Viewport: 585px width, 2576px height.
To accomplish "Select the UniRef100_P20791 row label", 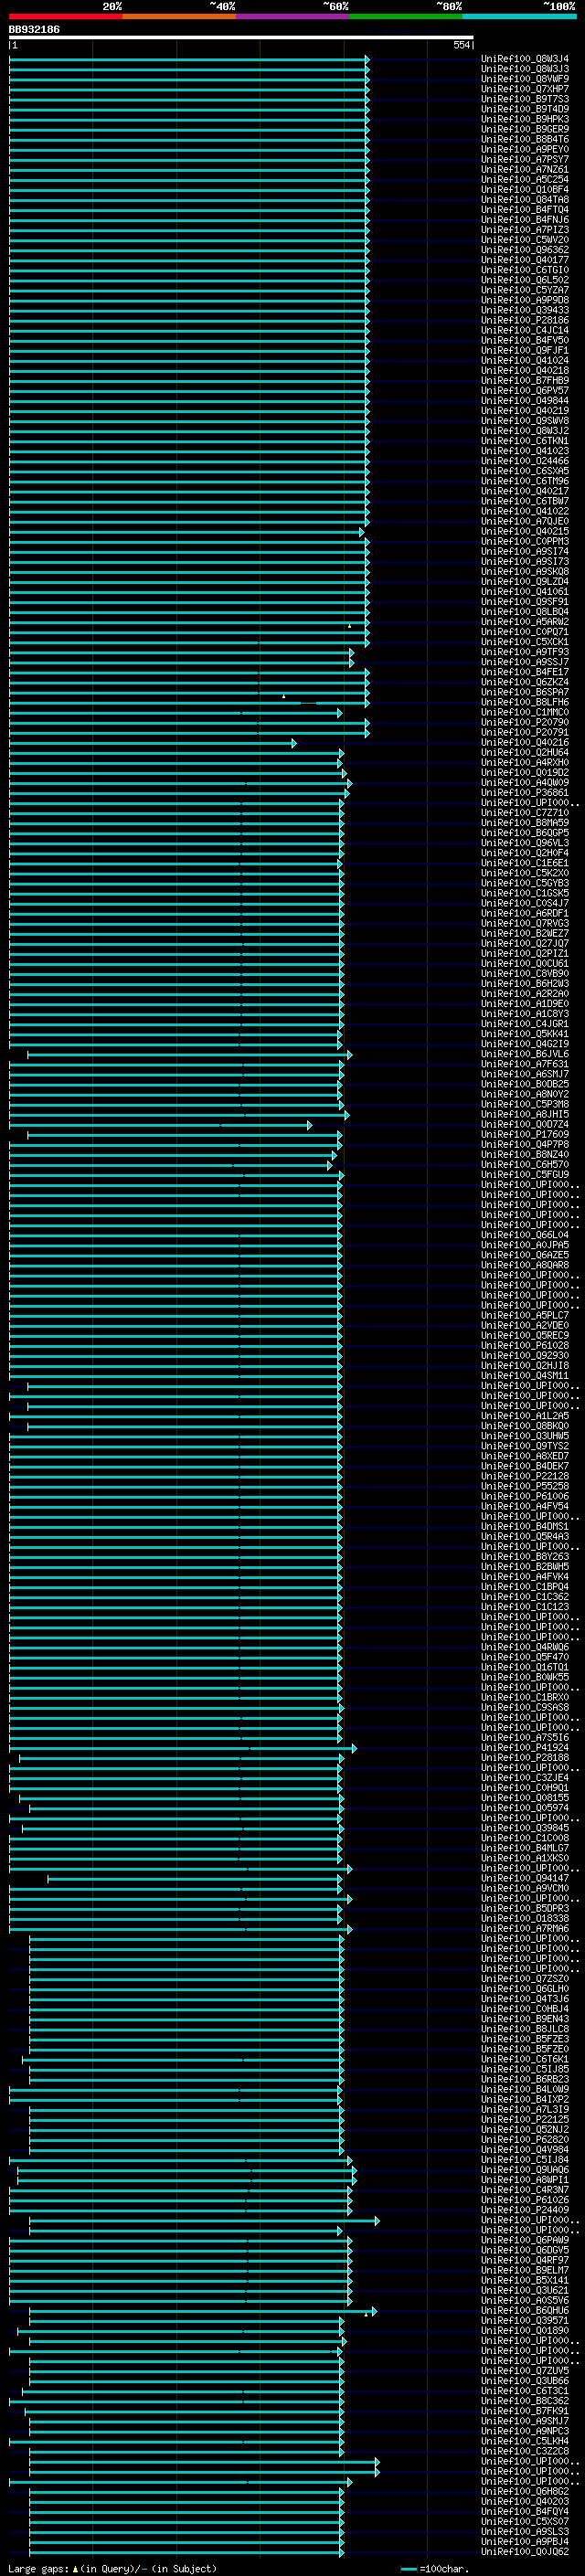I will (x=525, y=732).
